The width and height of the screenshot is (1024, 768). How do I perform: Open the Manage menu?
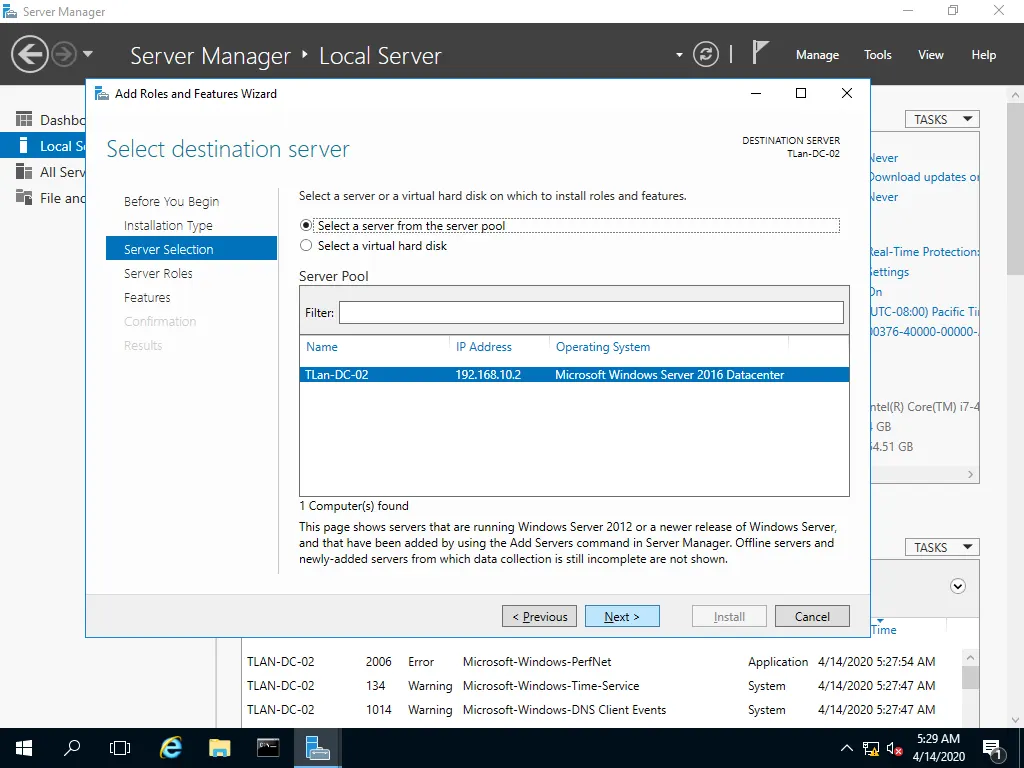click(817, 55)
